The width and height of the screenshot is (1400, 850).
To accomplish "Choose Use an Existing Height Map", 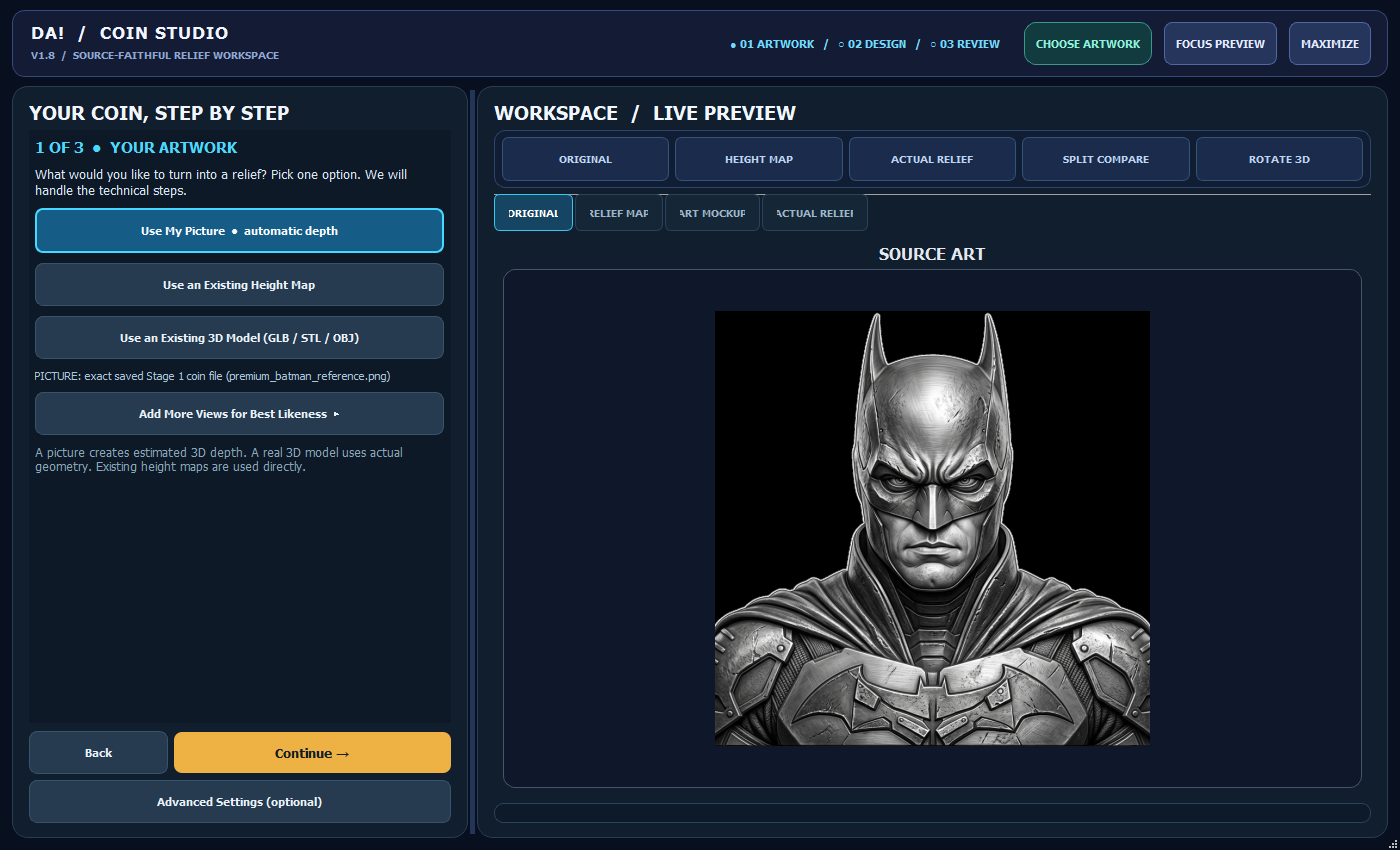I will coord(239,285).
